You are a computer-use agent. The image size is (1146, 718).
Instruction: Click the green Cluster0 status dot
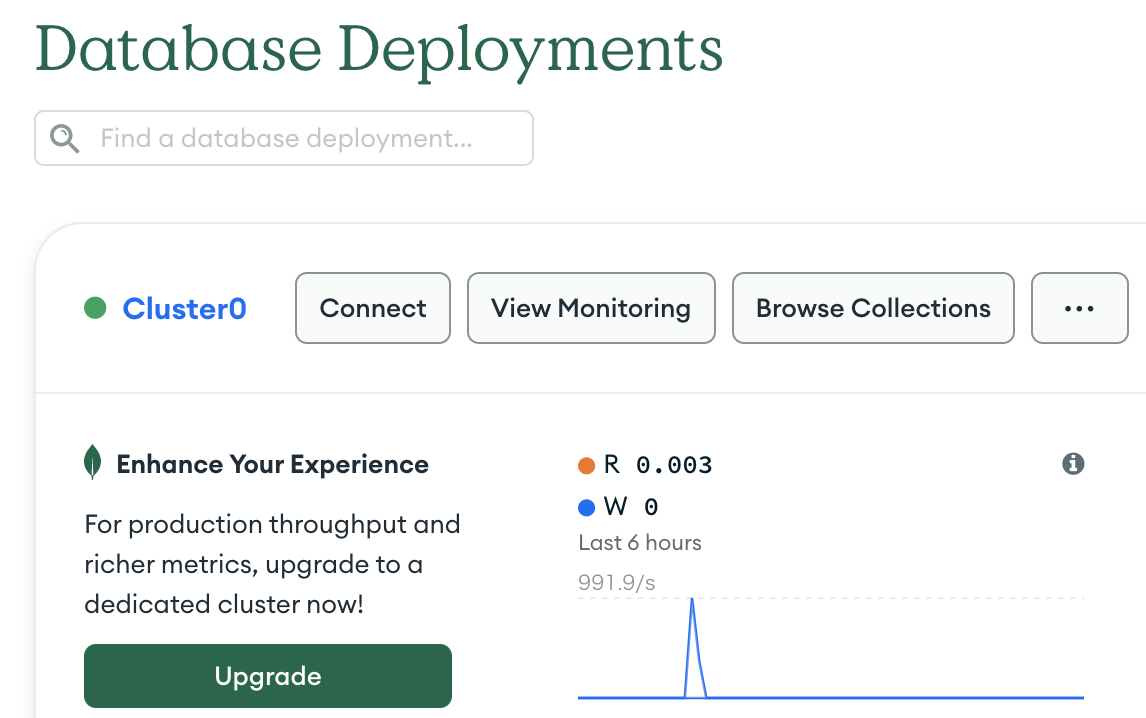95,308
